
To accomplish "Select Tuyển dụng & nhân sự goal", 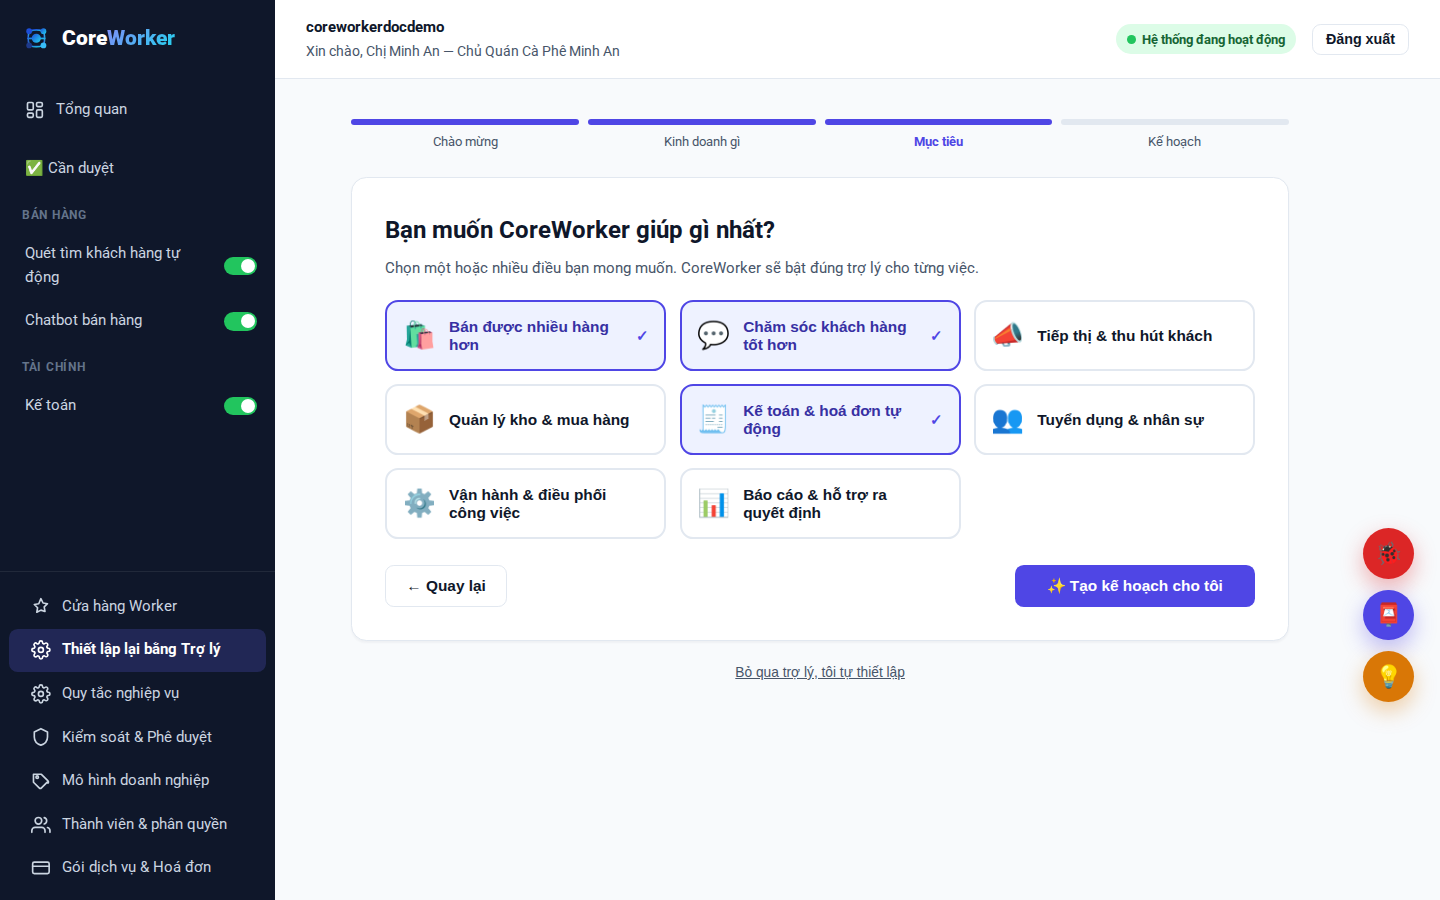I will (1114, 420).
